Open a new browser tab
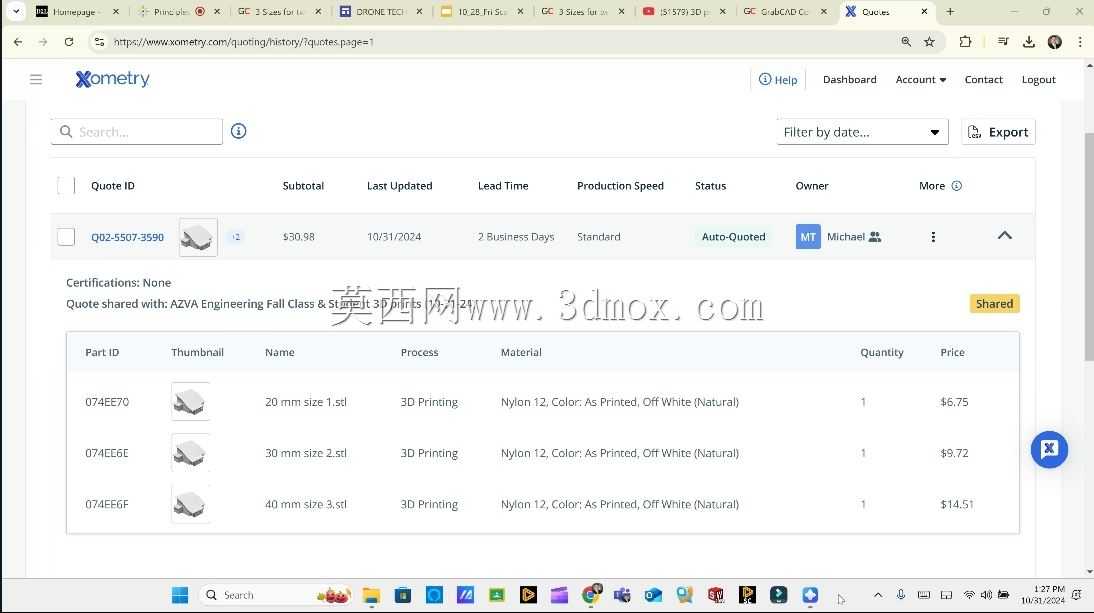Image resolution: width=1094 pixels, height=613 pixels. [950, 12]
